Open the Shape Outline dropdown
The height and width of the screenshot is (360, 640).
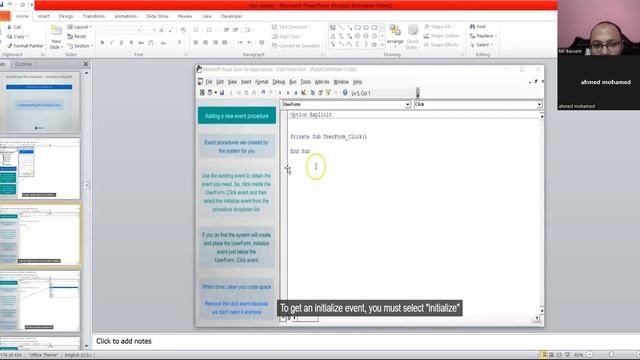pos(442,36)
